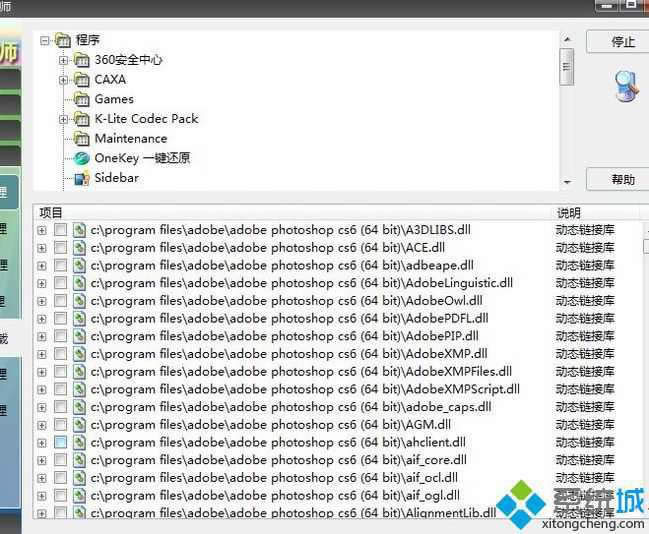Image resolution: width=649 pixels, height=534 pixels.
Task: Click the DLL file icon for AdobePDFL.dll
Action: point(79,318)
